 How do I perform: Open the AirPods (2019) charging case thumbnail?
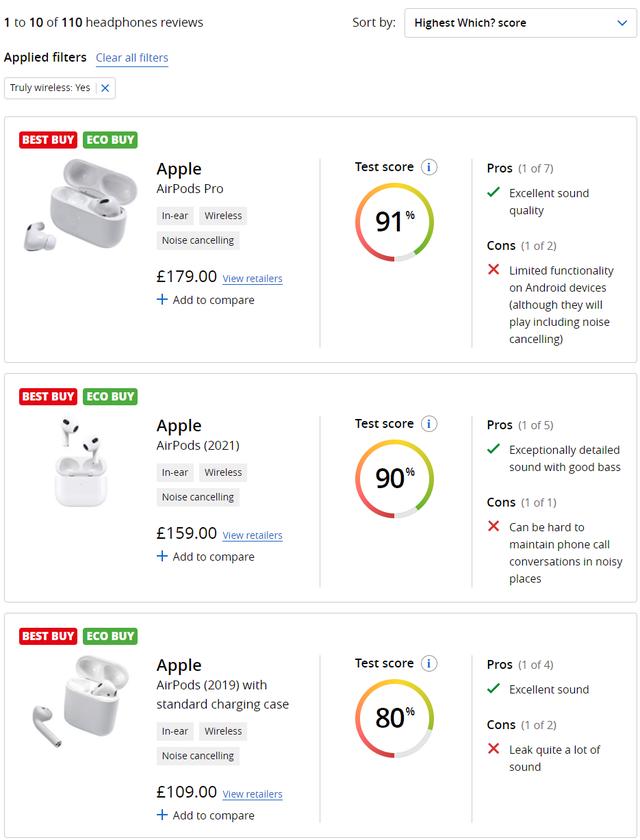(x=80, y=701)
